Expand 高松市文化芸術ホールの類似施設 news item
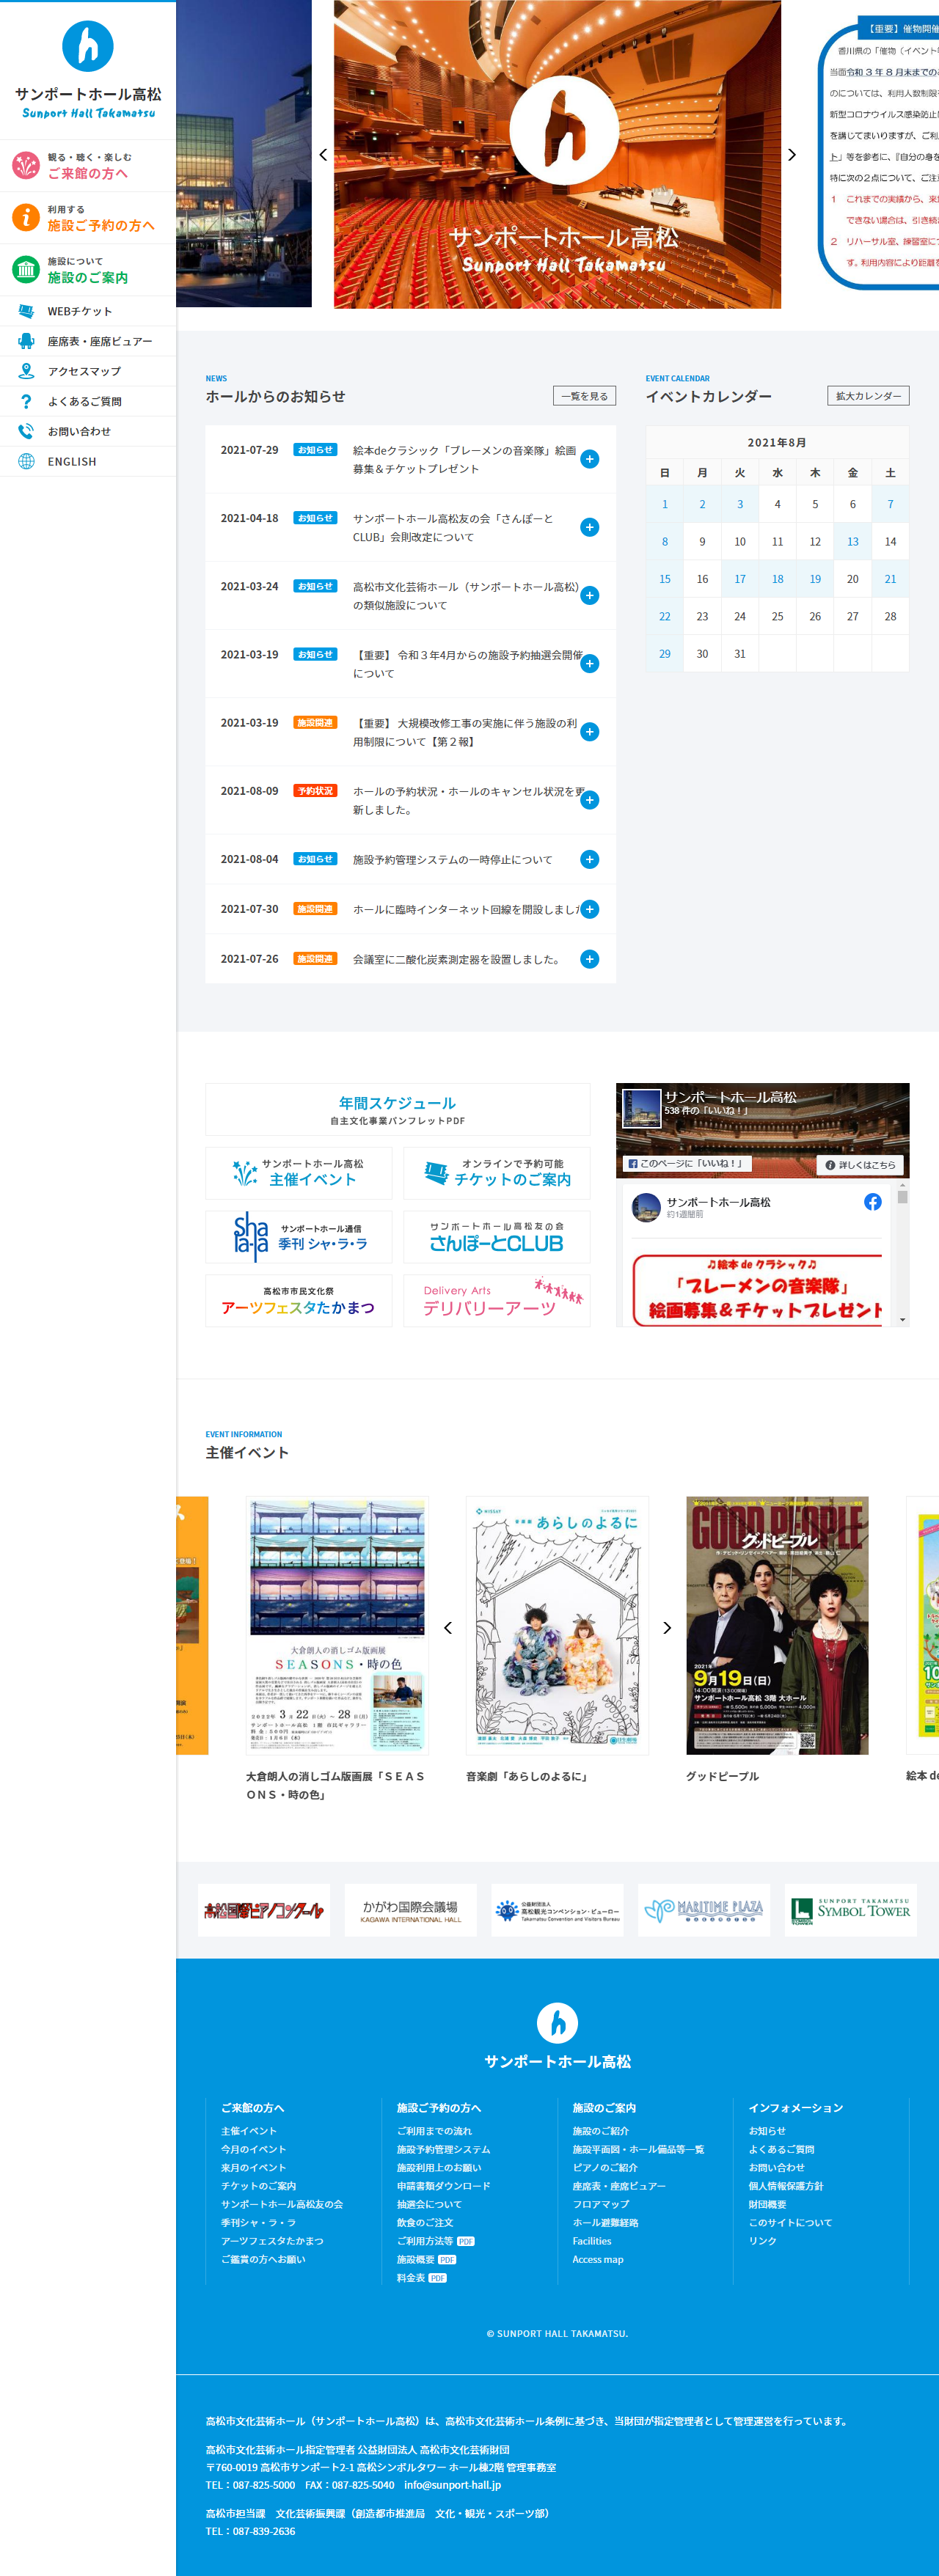The width and height of the screenshot is (939, 2576). 590,595
